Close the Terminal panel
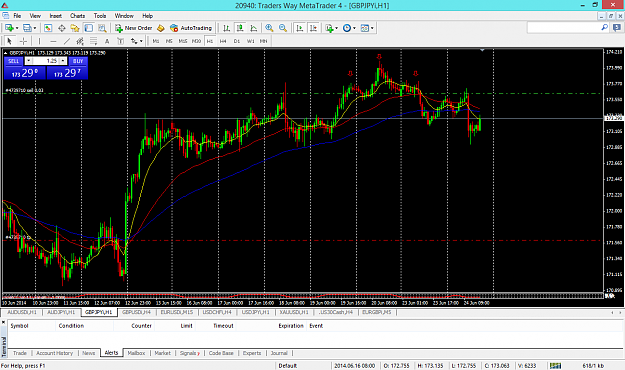The image size is (625, 370). 4,322
